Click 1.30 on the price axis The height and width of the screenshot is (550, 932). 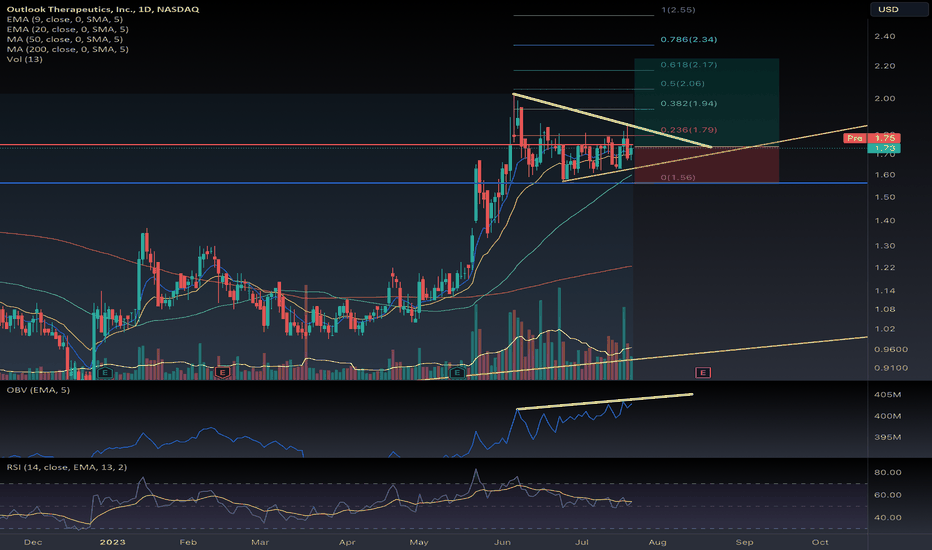pos(885,246)
